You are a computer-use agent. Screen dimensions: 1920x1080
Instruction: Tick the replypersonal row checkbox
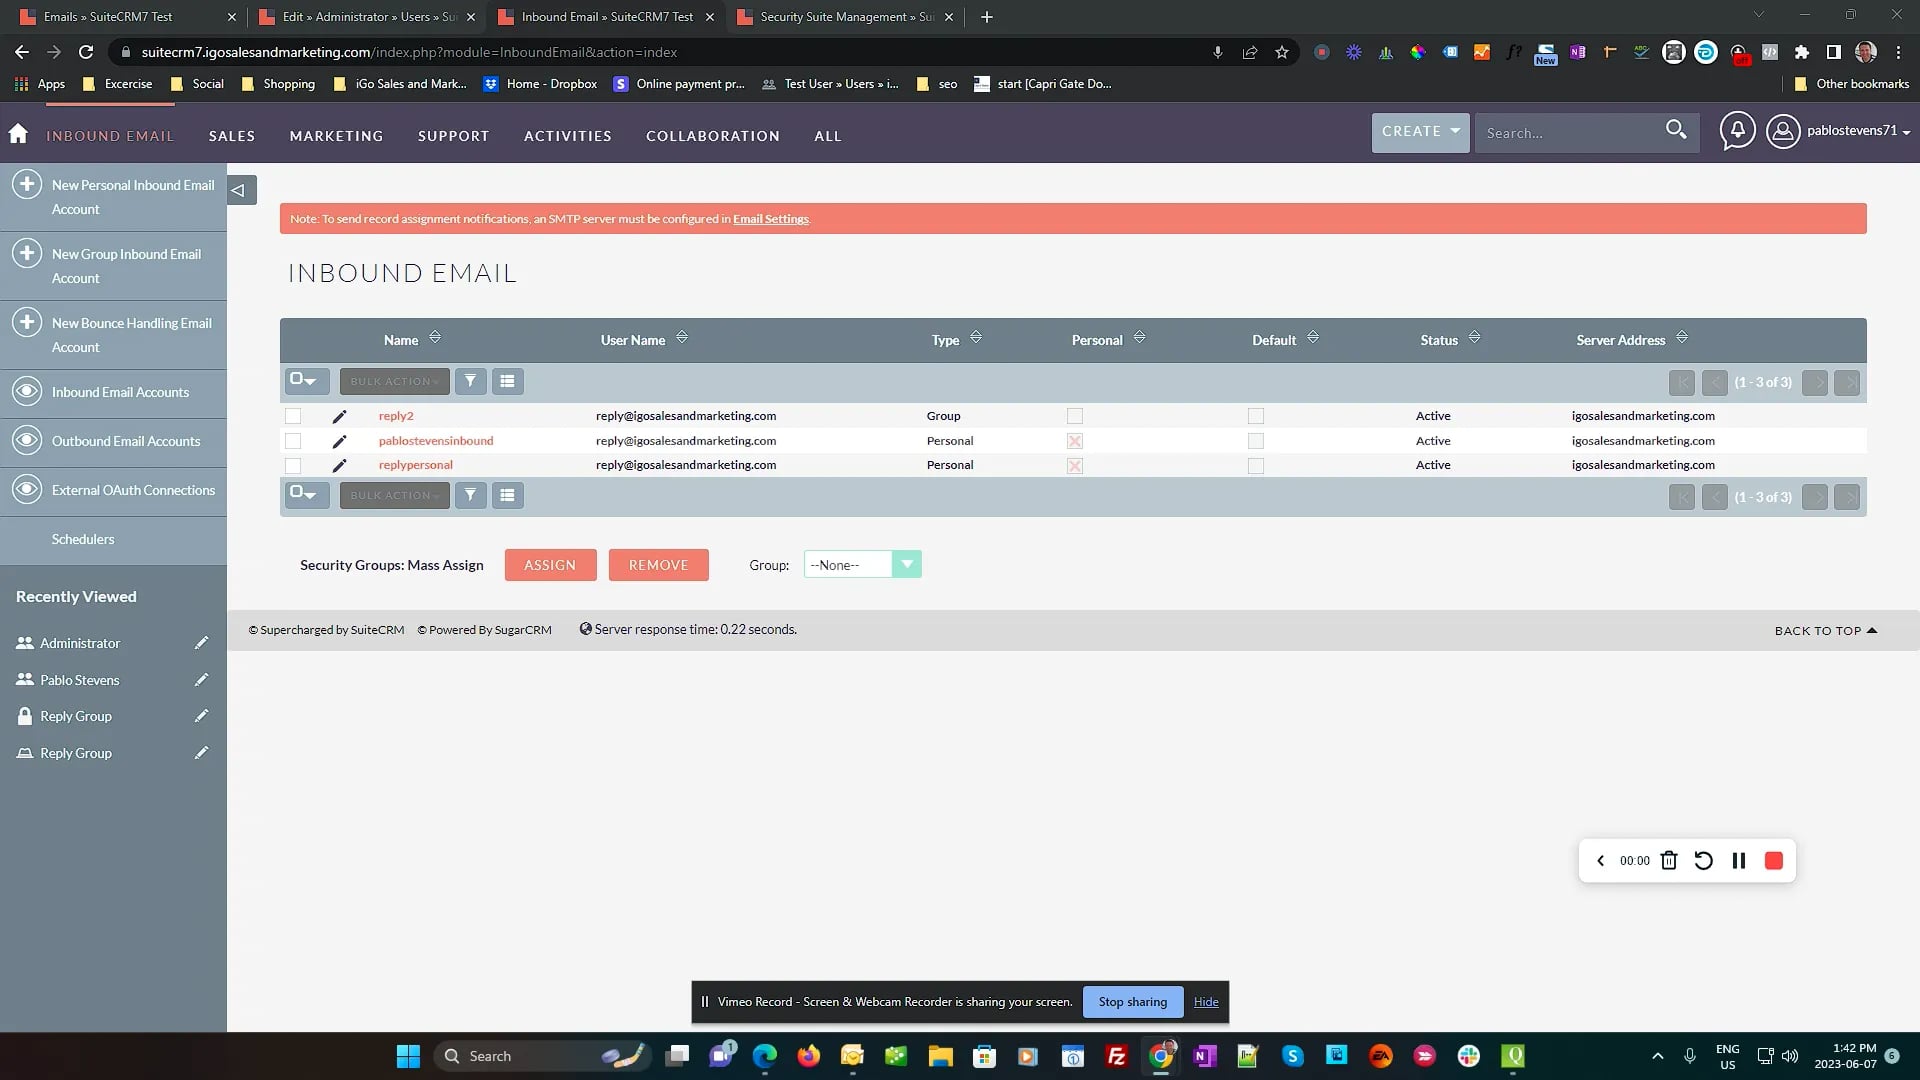(293, 466)
